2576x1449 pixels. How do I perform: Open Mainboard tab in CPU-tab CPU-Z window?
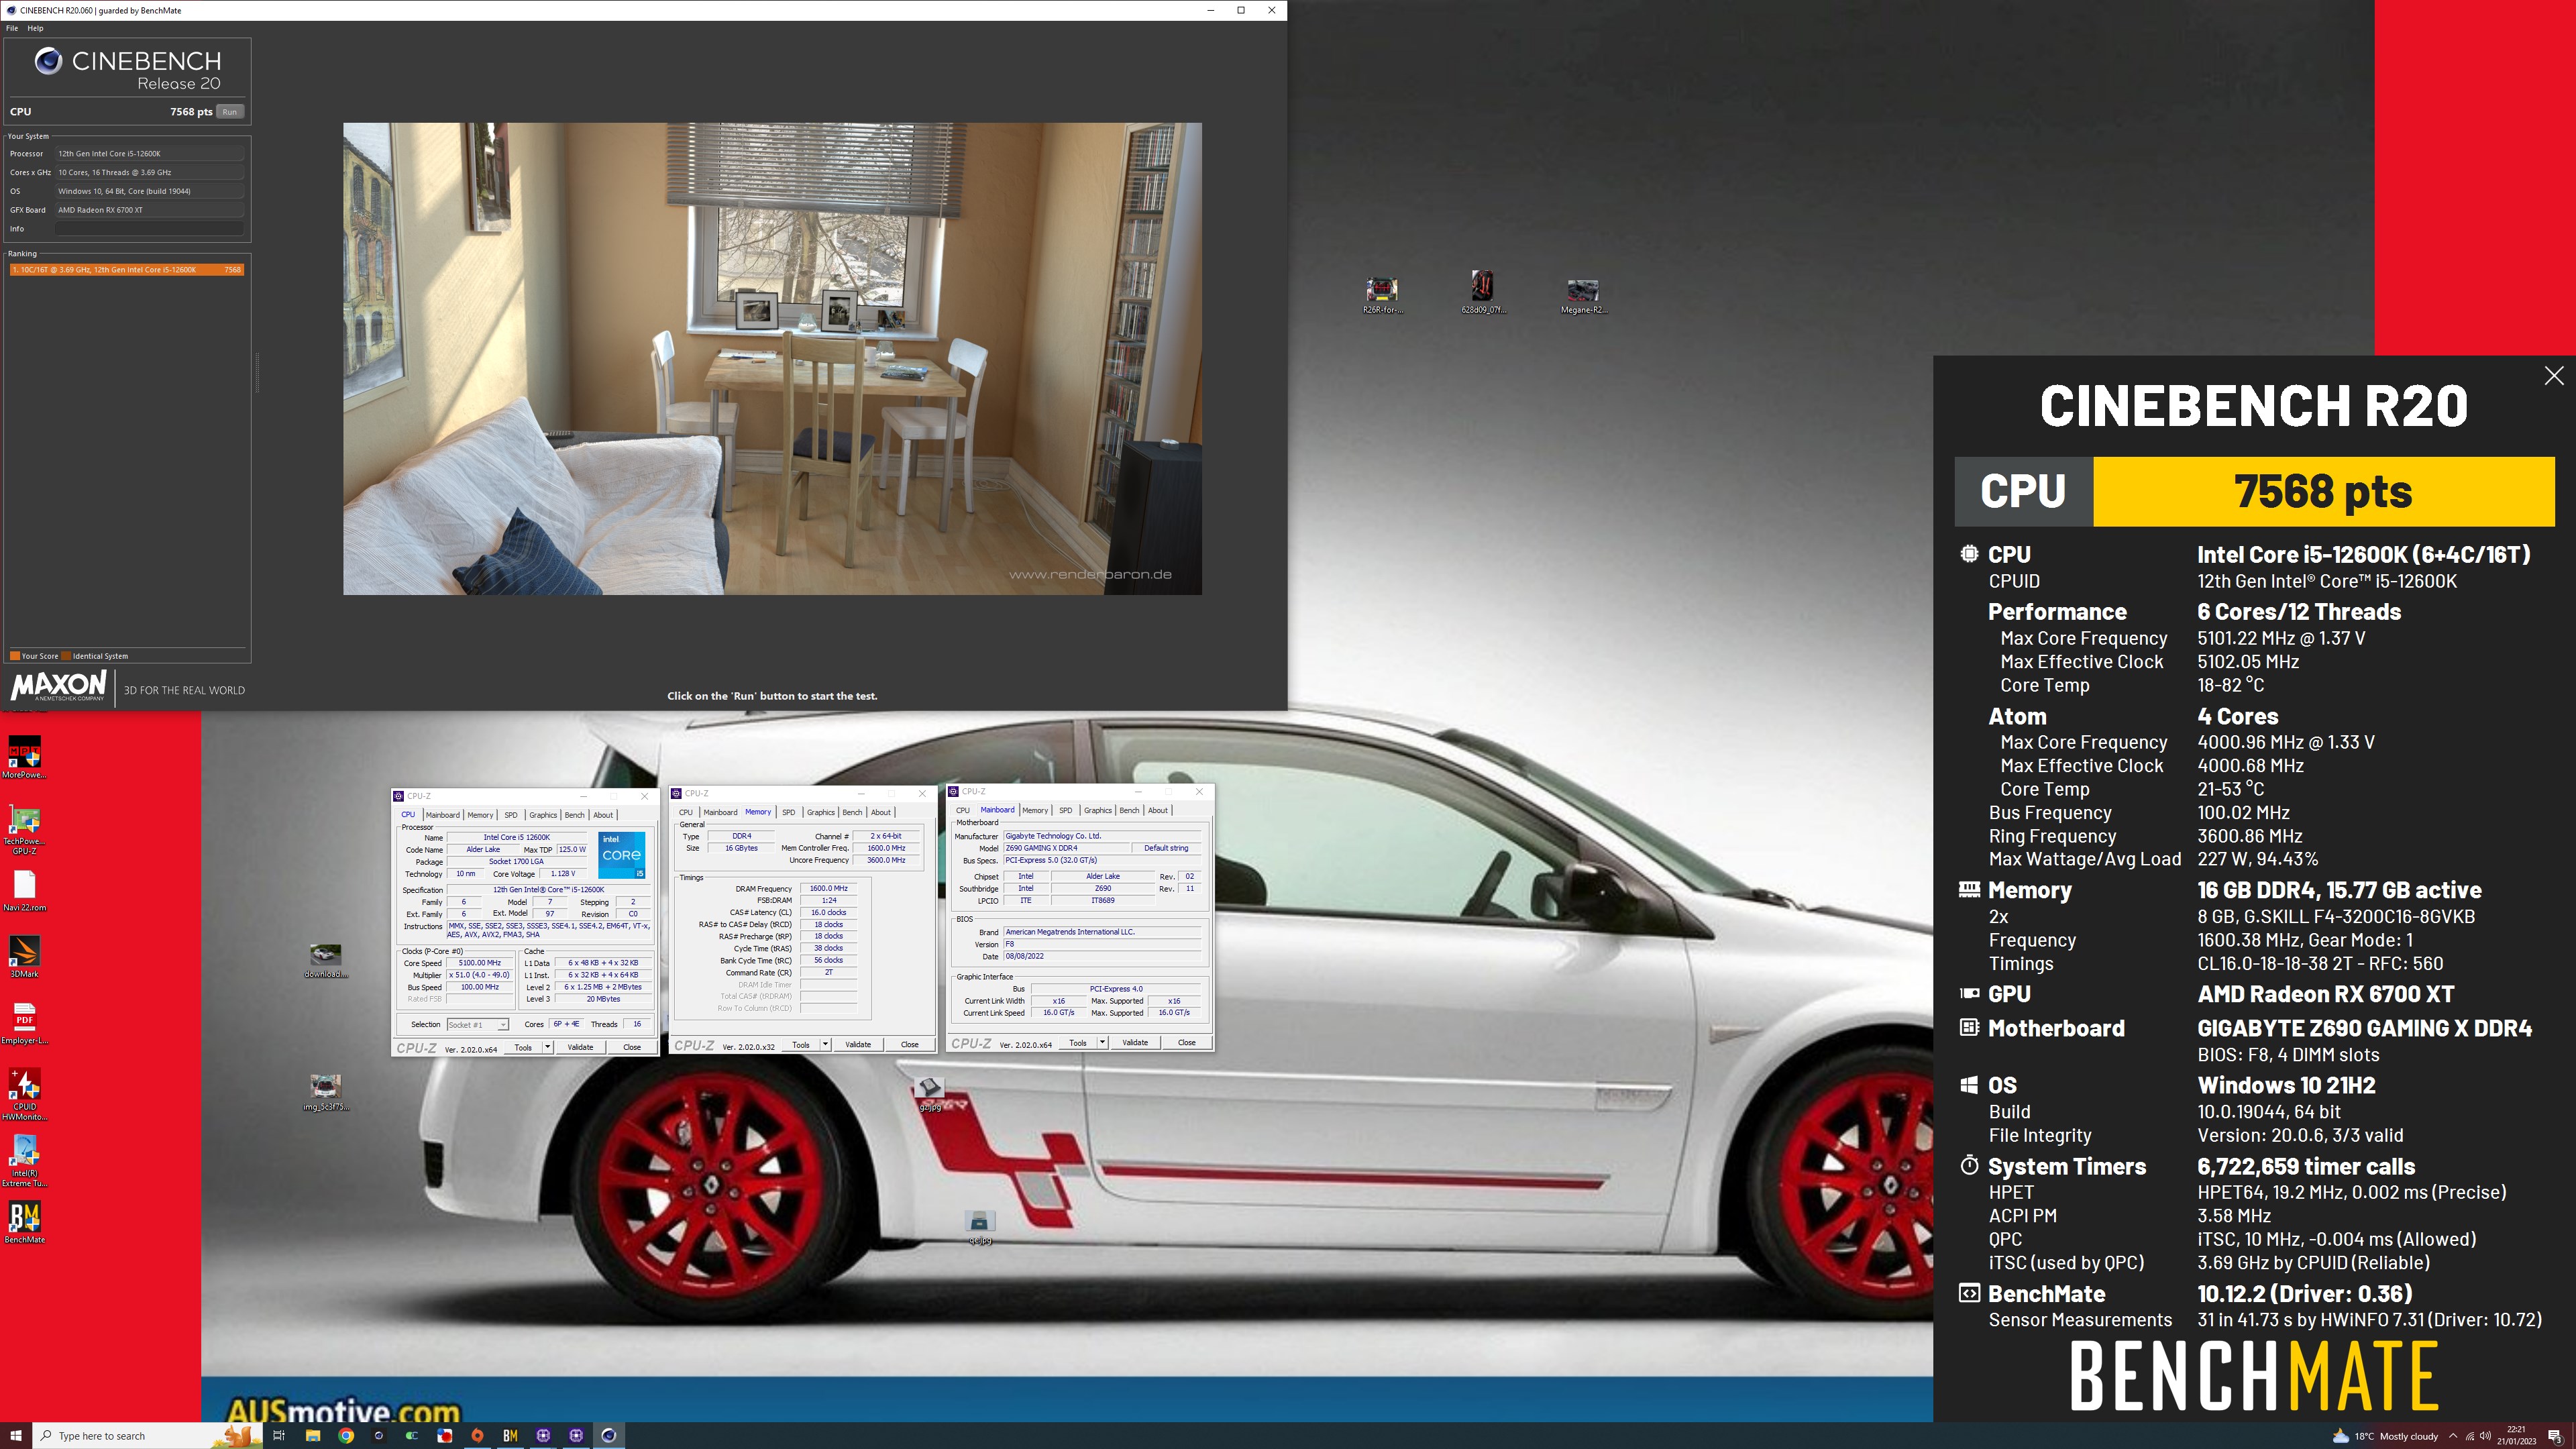[x=443, y=814]
